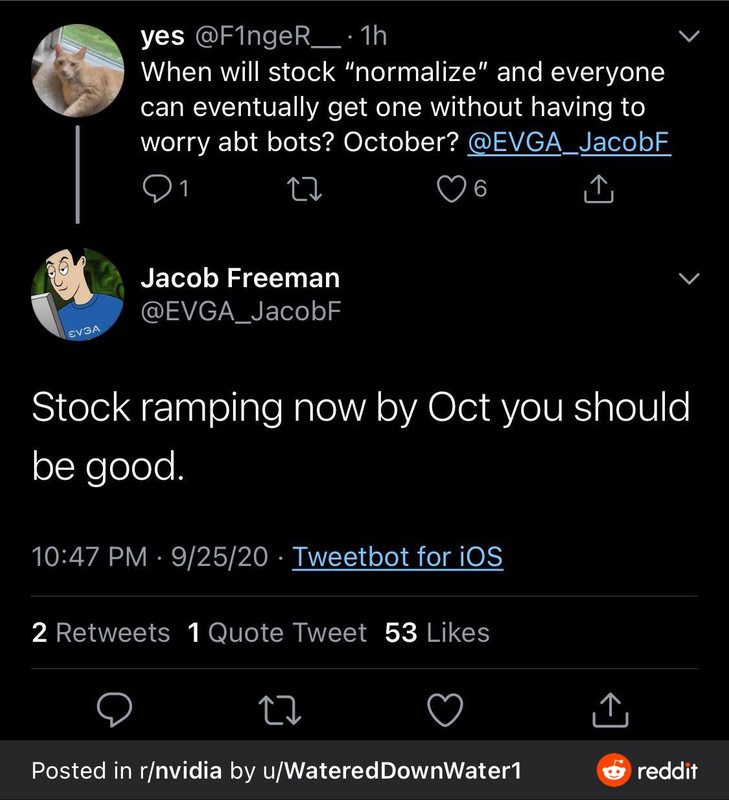Share the yes user's tweet
The image size is (729, 800).
[x=597, y=189]
